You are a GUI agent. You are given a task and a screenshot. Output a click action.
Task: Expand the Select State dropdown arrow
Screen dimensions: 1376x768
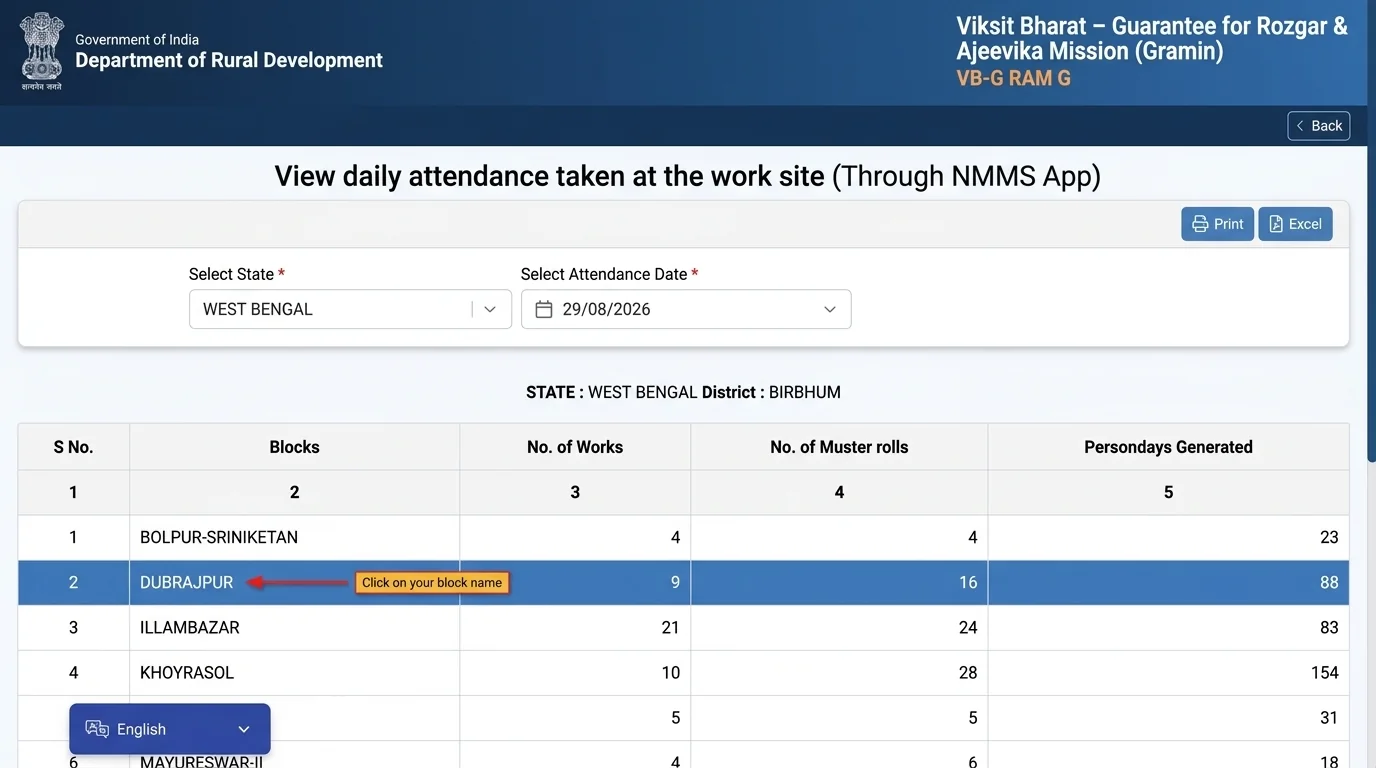coord(490,309)
